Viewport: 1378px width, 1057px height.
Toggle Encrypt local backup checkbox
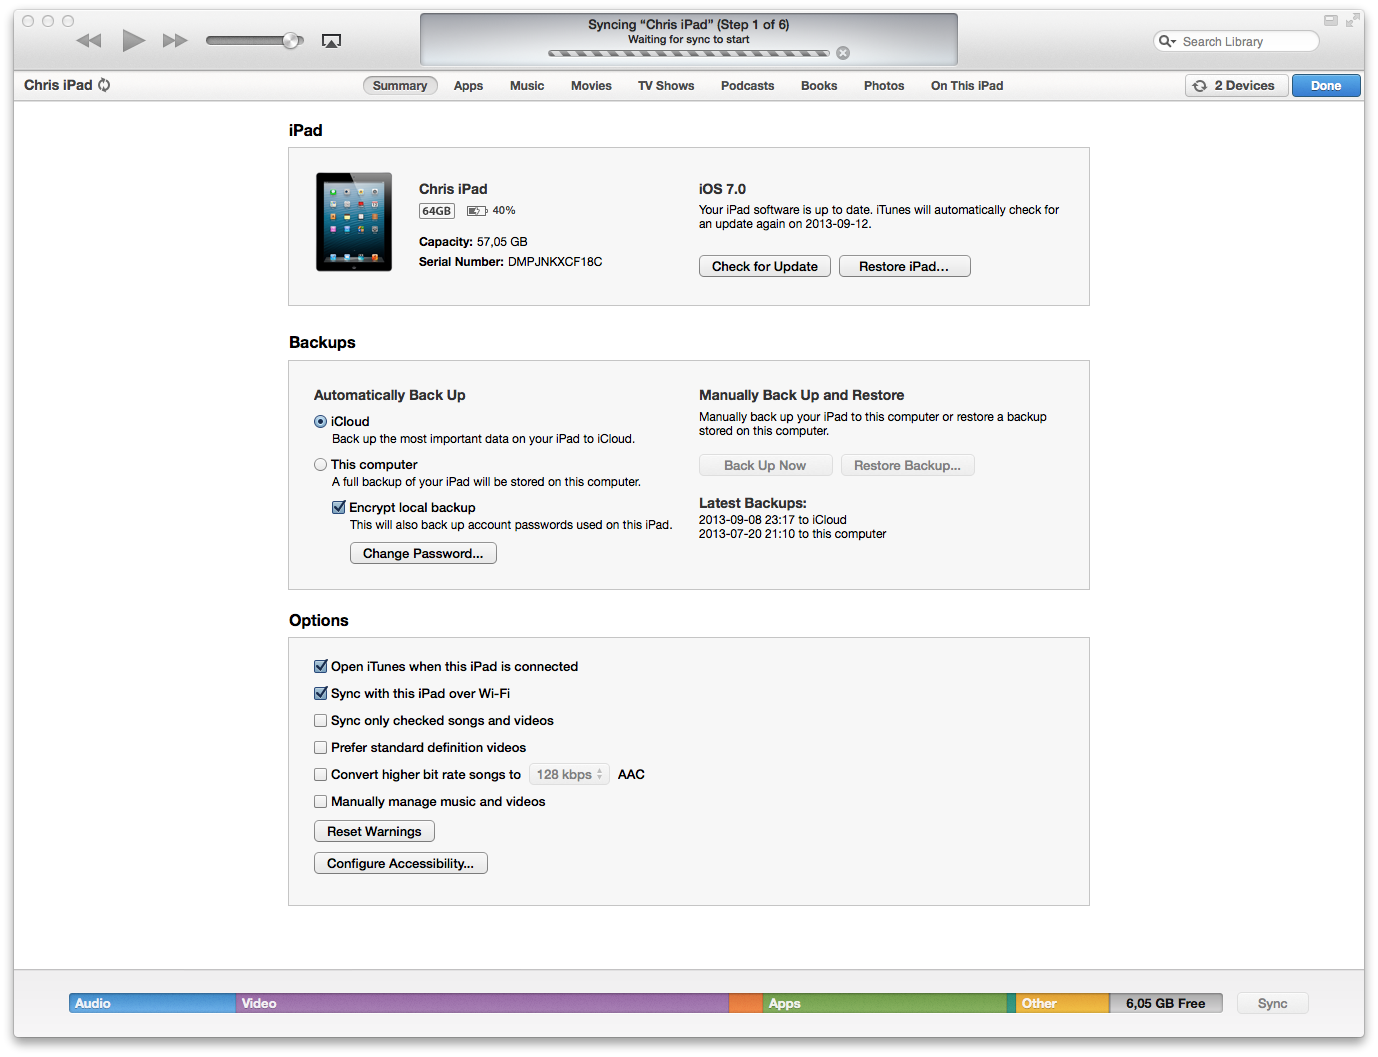pyautogui.click(x=339, y=508)
